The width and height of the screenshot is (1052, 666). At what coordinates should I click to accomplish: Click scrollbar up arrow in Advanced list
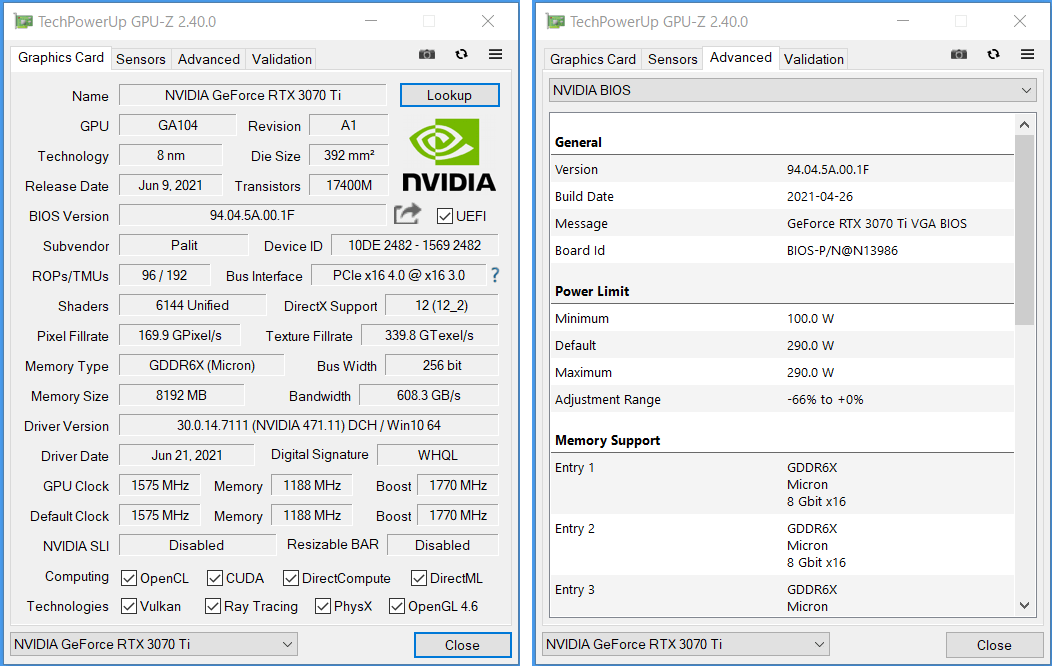[x=1024, y=125]
